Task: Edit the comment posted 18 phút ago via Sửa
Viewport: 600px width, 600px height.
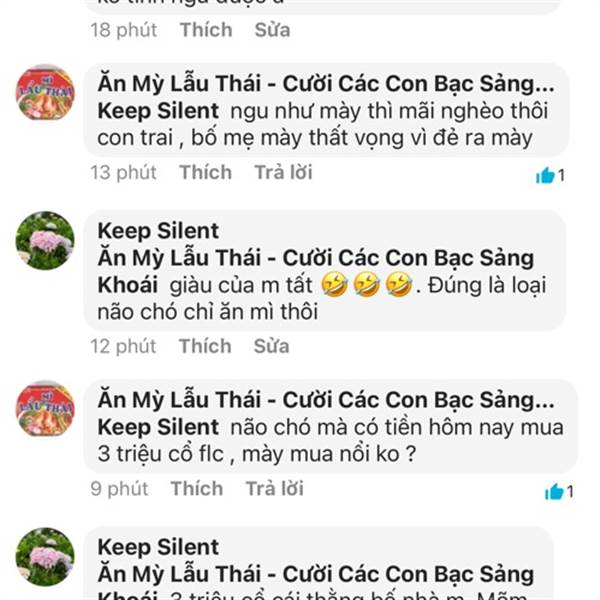Action: [272, 30]
